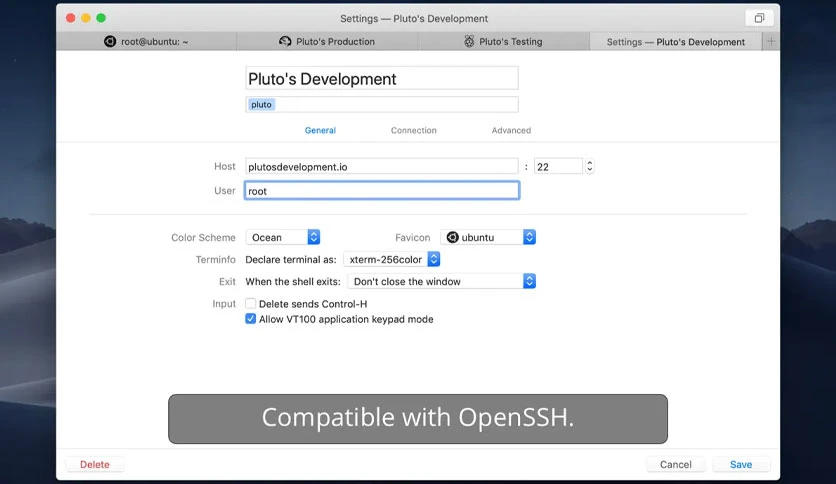Click the When the shell exits: label
836x484 pixels.
293,281
